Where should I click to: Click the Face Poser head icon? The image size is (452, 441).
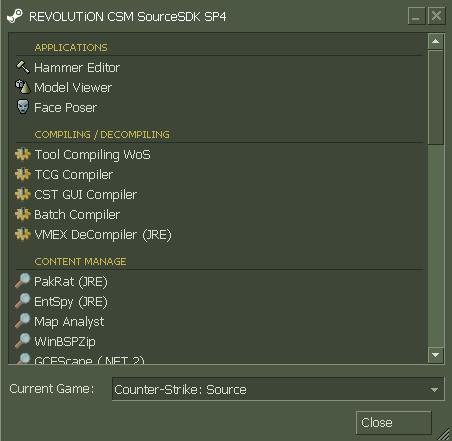pos(23,107)
